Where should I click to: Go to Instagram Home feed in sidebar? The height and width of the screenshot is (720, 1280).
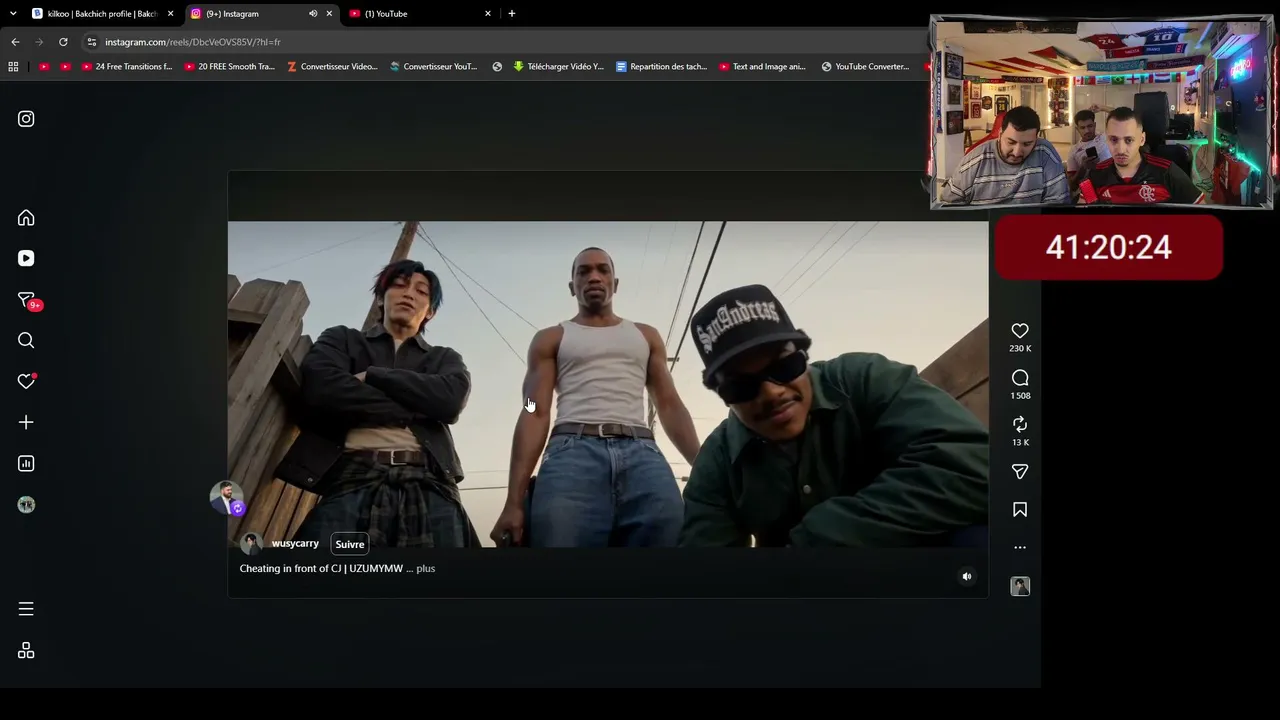[26, 218]
